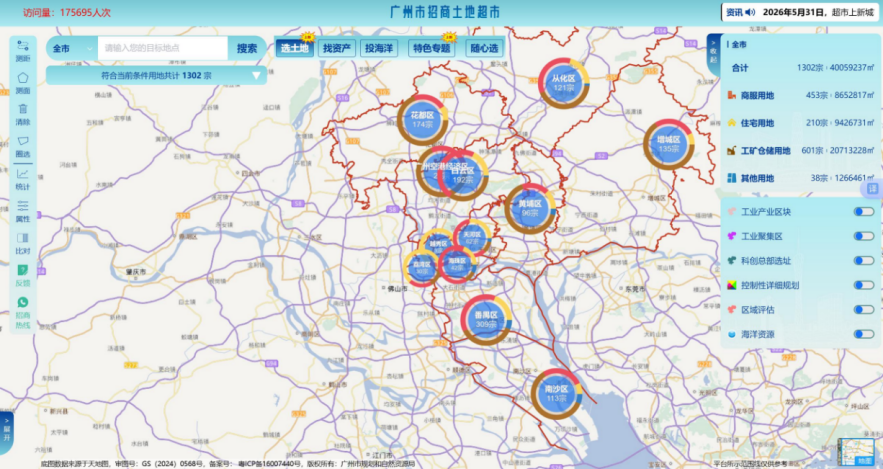
Task: Click the 控制性详细规划 layer icon
Action: pyautogui.click(x=732, y=285)
